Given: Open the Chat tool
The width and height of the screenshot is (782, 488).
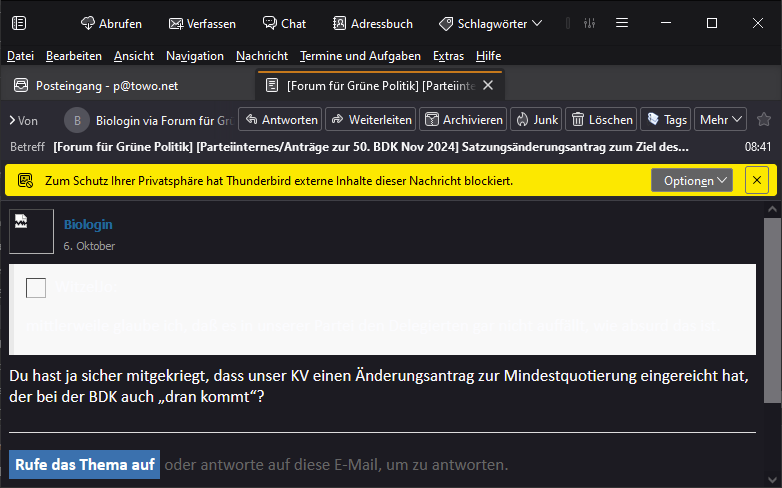Looking at the screenshot, I should pos(284,23).
